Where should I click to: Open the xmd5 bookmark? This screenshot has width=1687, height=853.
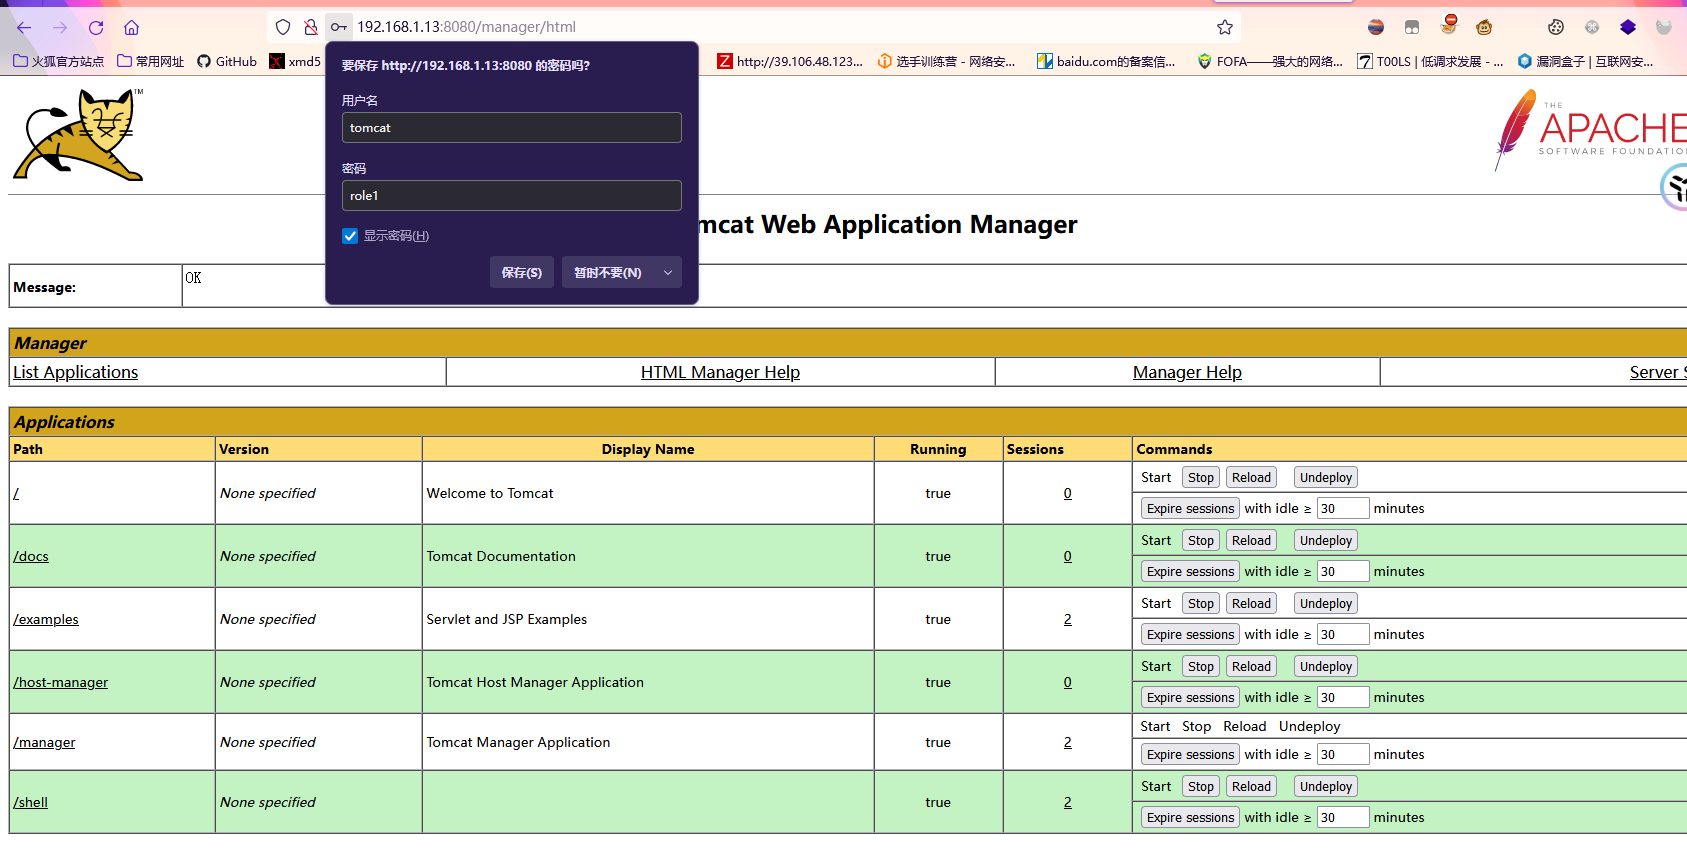coord(295,61)
